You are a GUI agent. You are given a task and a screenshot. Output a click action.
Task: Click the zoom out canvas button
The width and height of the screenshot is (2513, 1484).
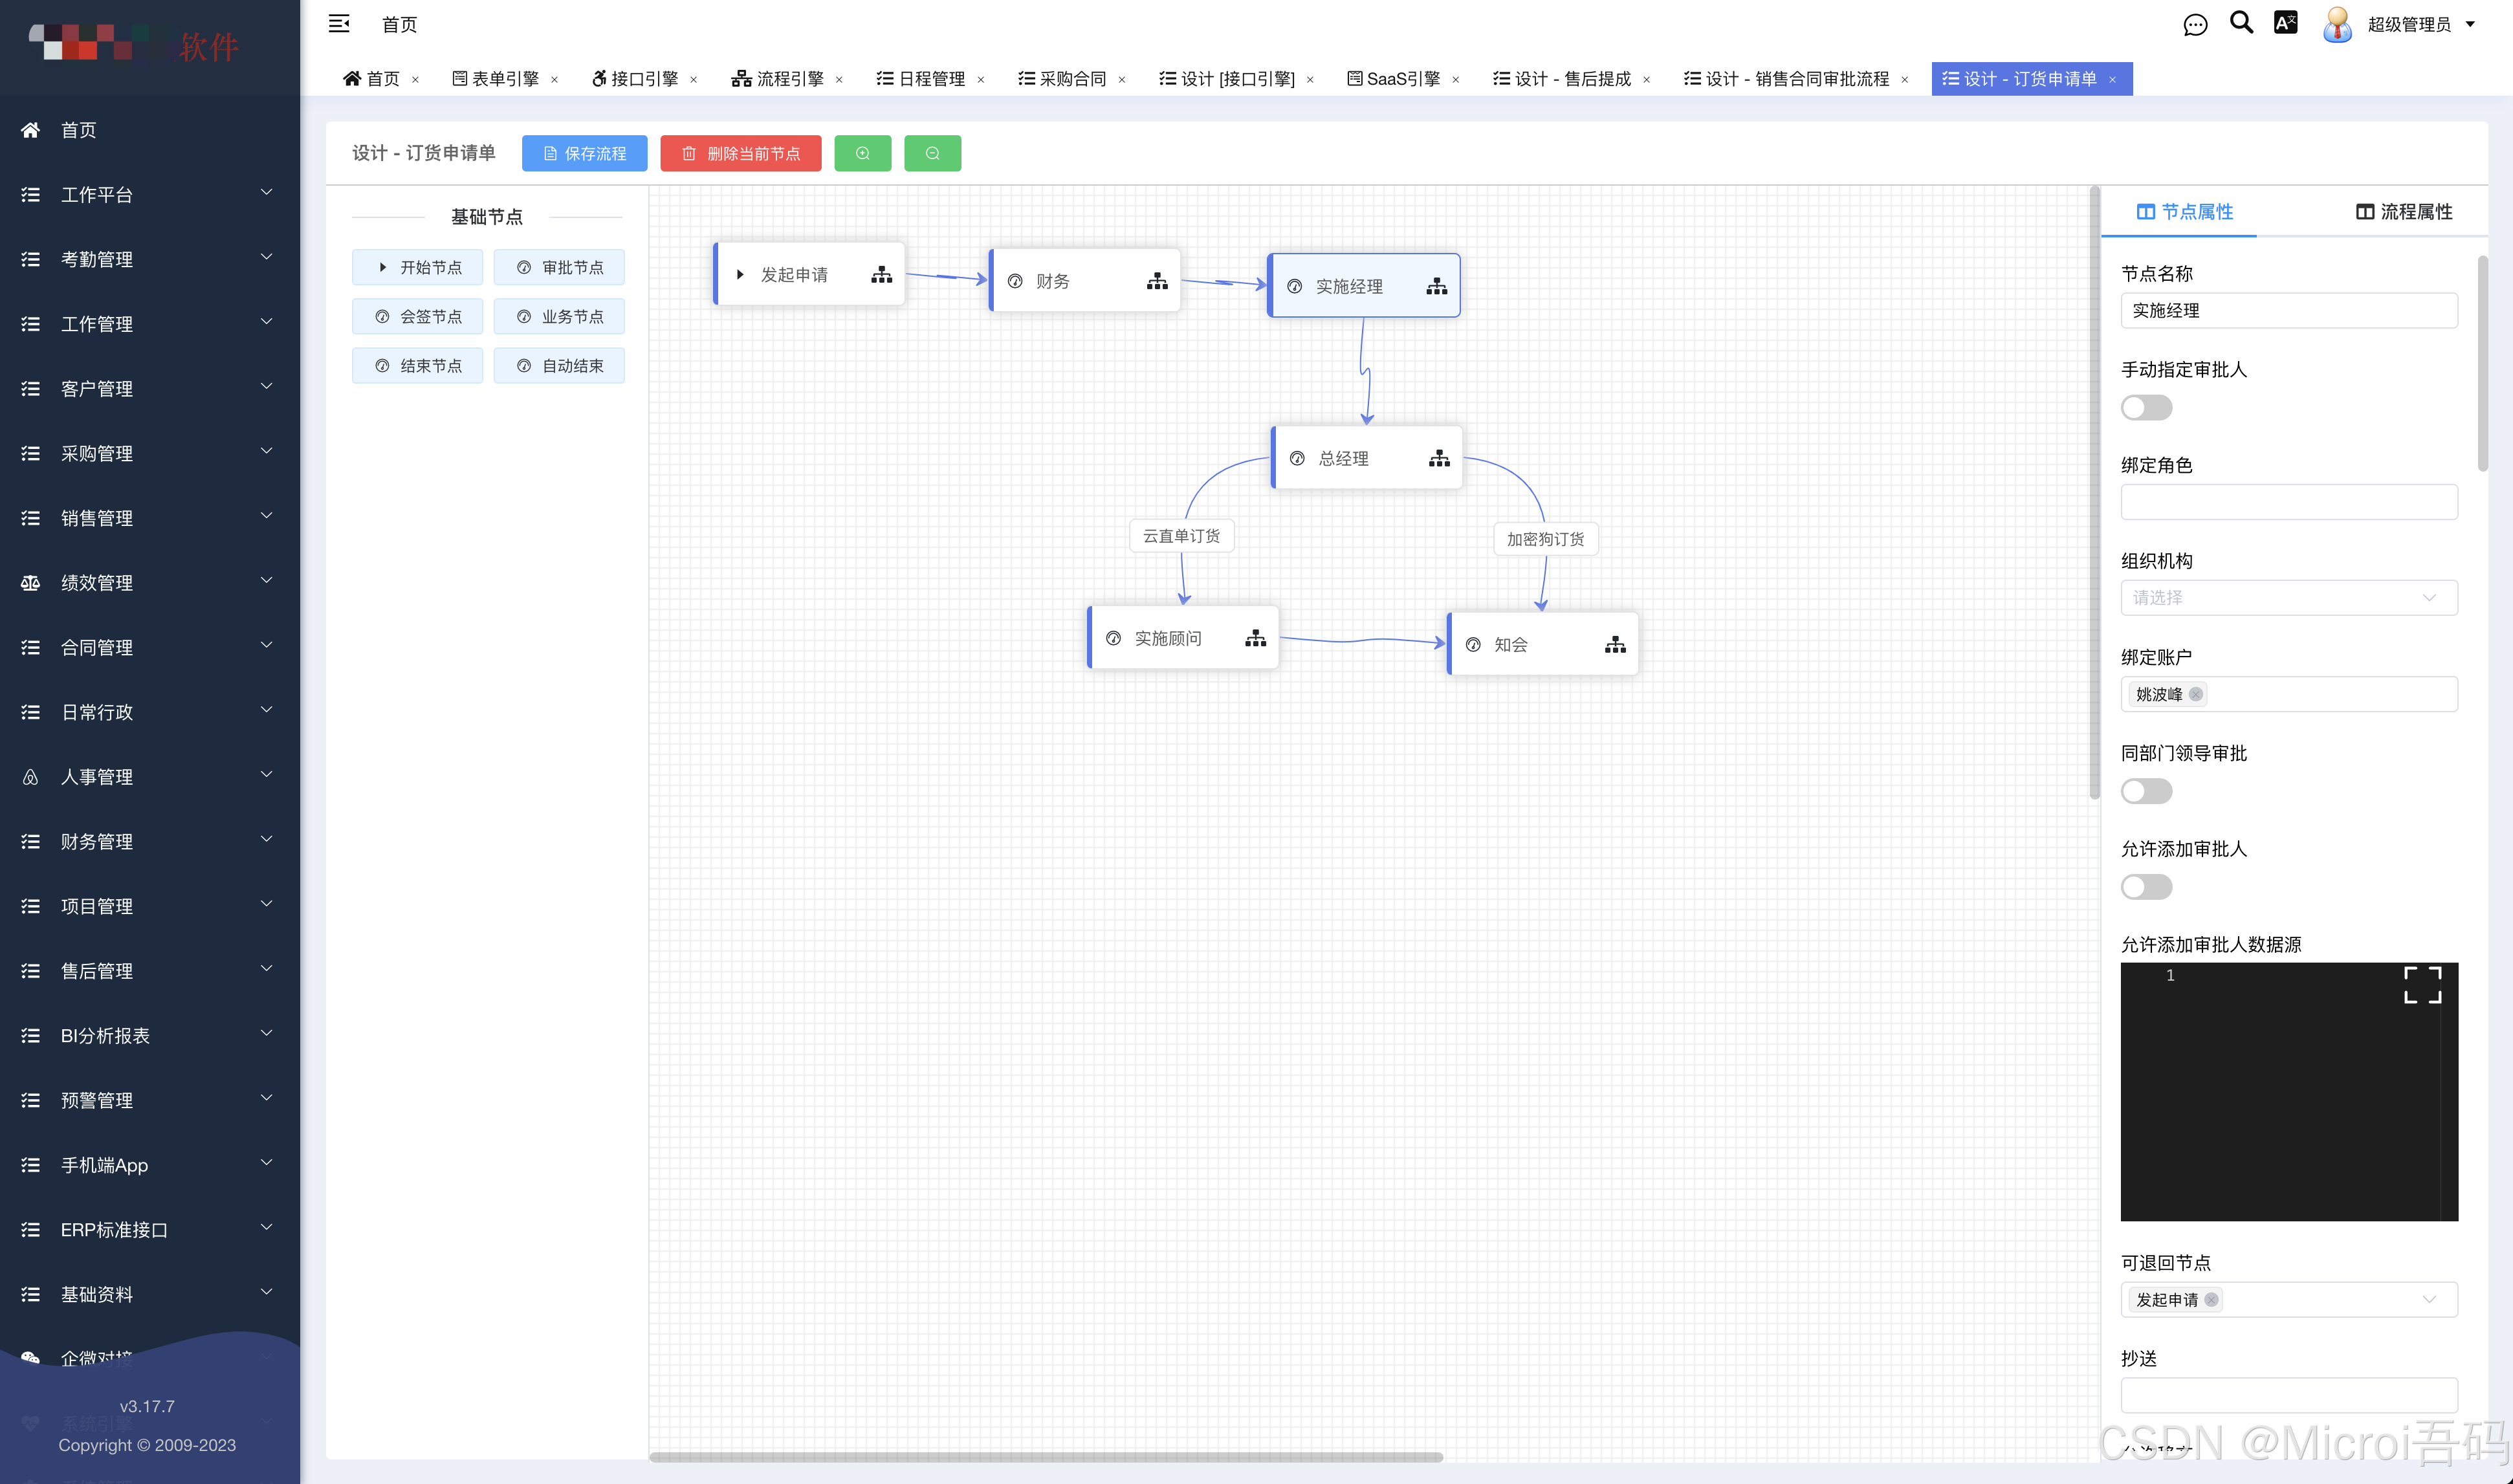(932, 153)
